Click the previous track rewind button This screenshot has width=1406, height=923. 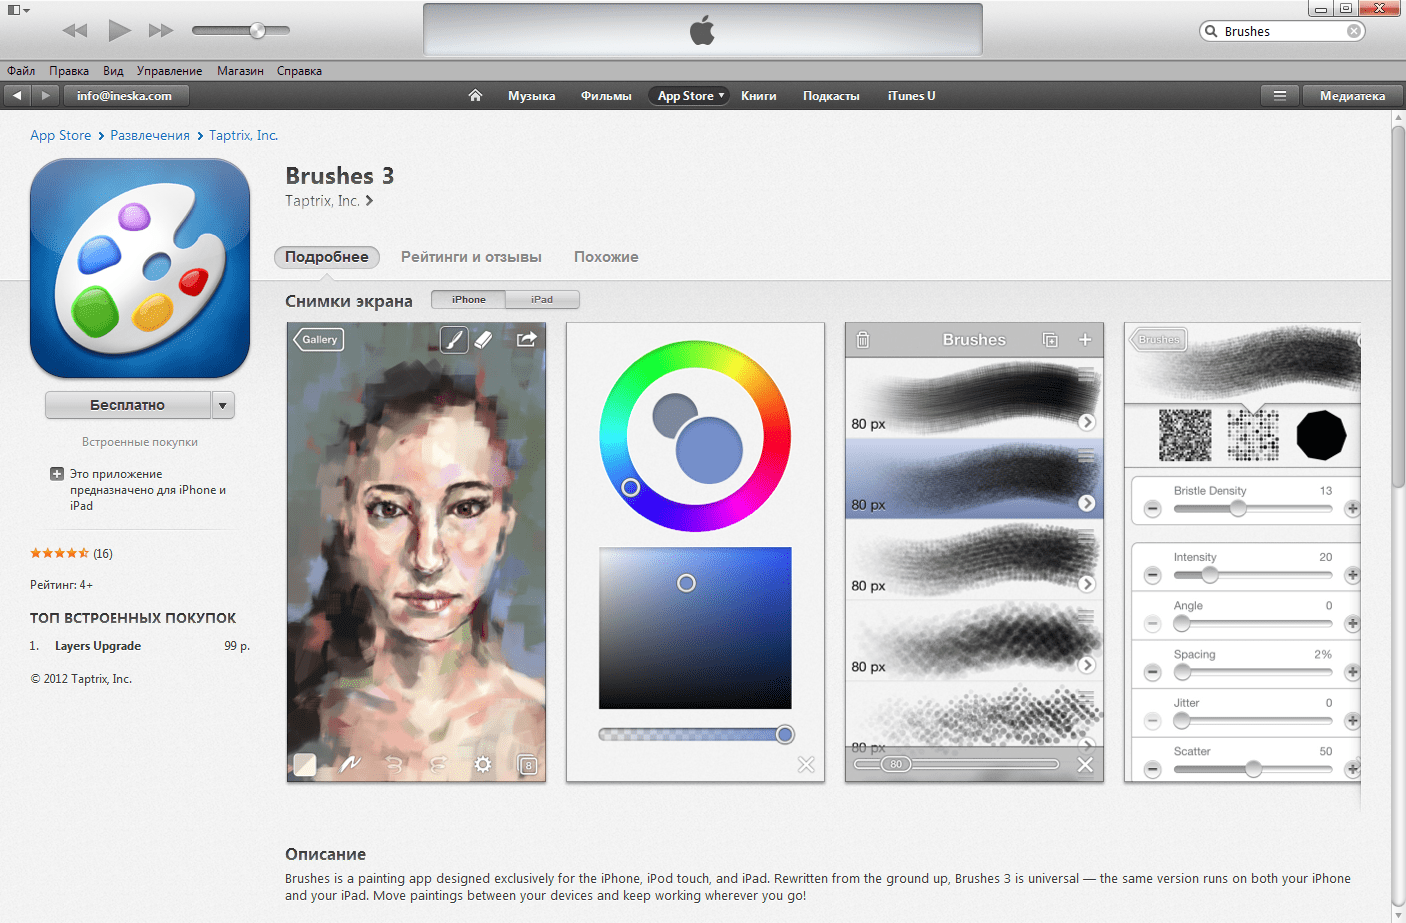[x=75, y=31]
